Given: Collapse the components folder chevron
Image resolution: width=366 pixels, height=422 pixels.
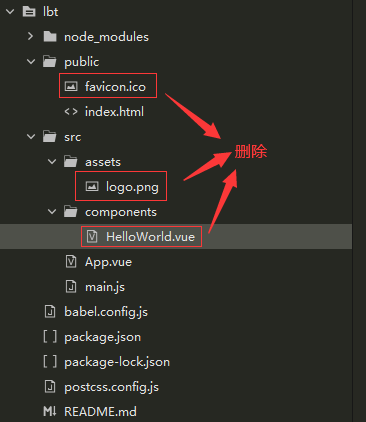Looking at the screenshot, I should tap(52, 212).
